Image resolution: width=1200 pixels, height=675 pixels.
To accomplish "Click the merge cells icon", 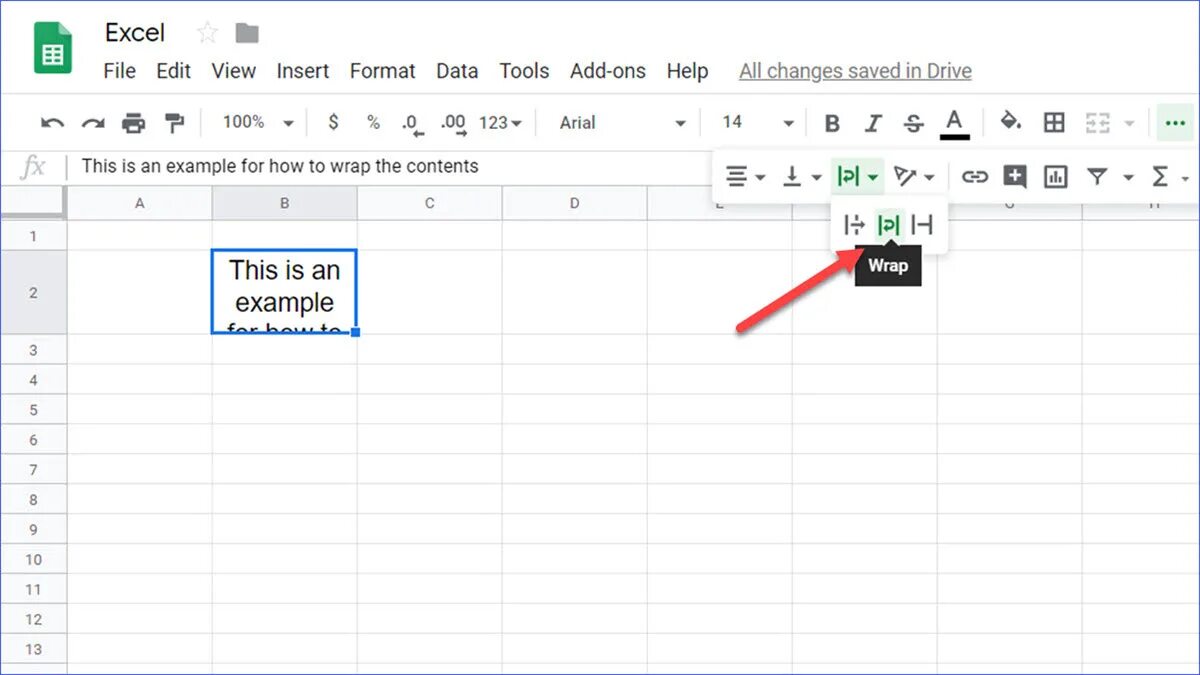I will click(1098, 123).
